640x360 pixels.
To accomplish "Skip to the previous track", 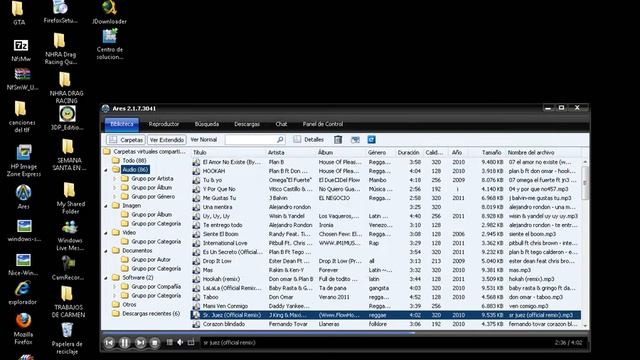I will 109,343.
